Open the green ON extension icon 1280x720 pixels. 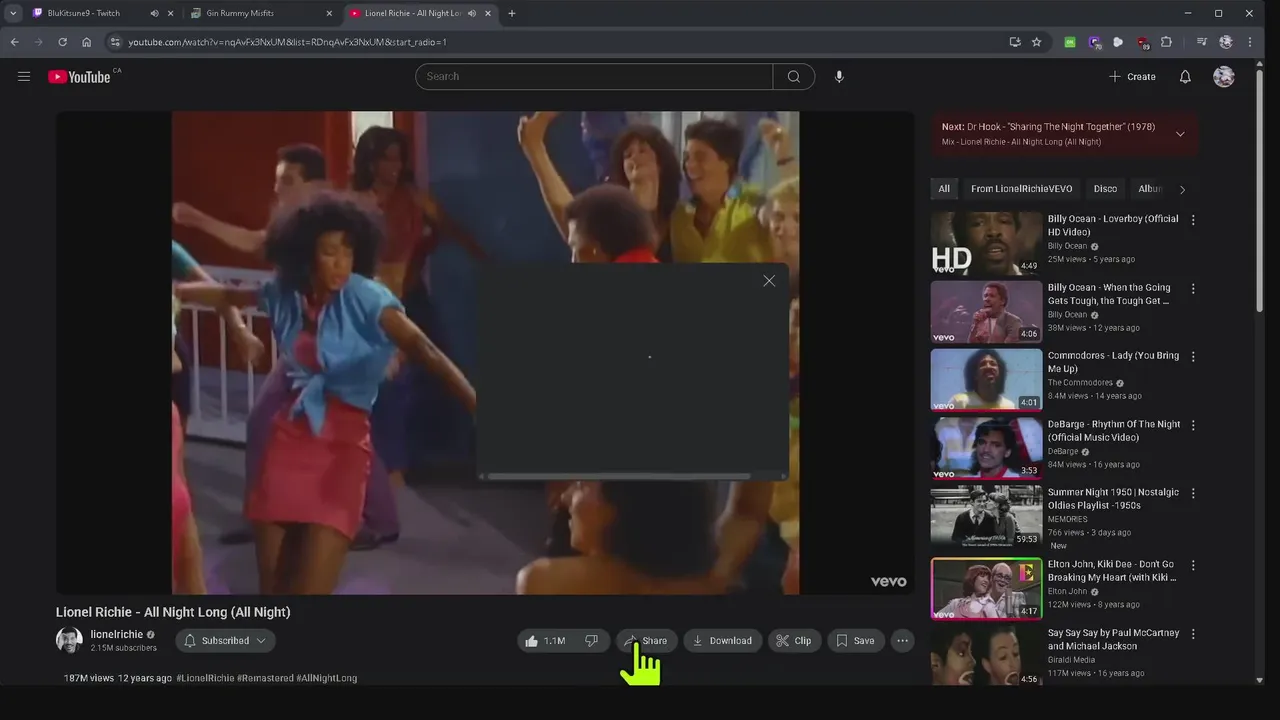coord(1070,42)
